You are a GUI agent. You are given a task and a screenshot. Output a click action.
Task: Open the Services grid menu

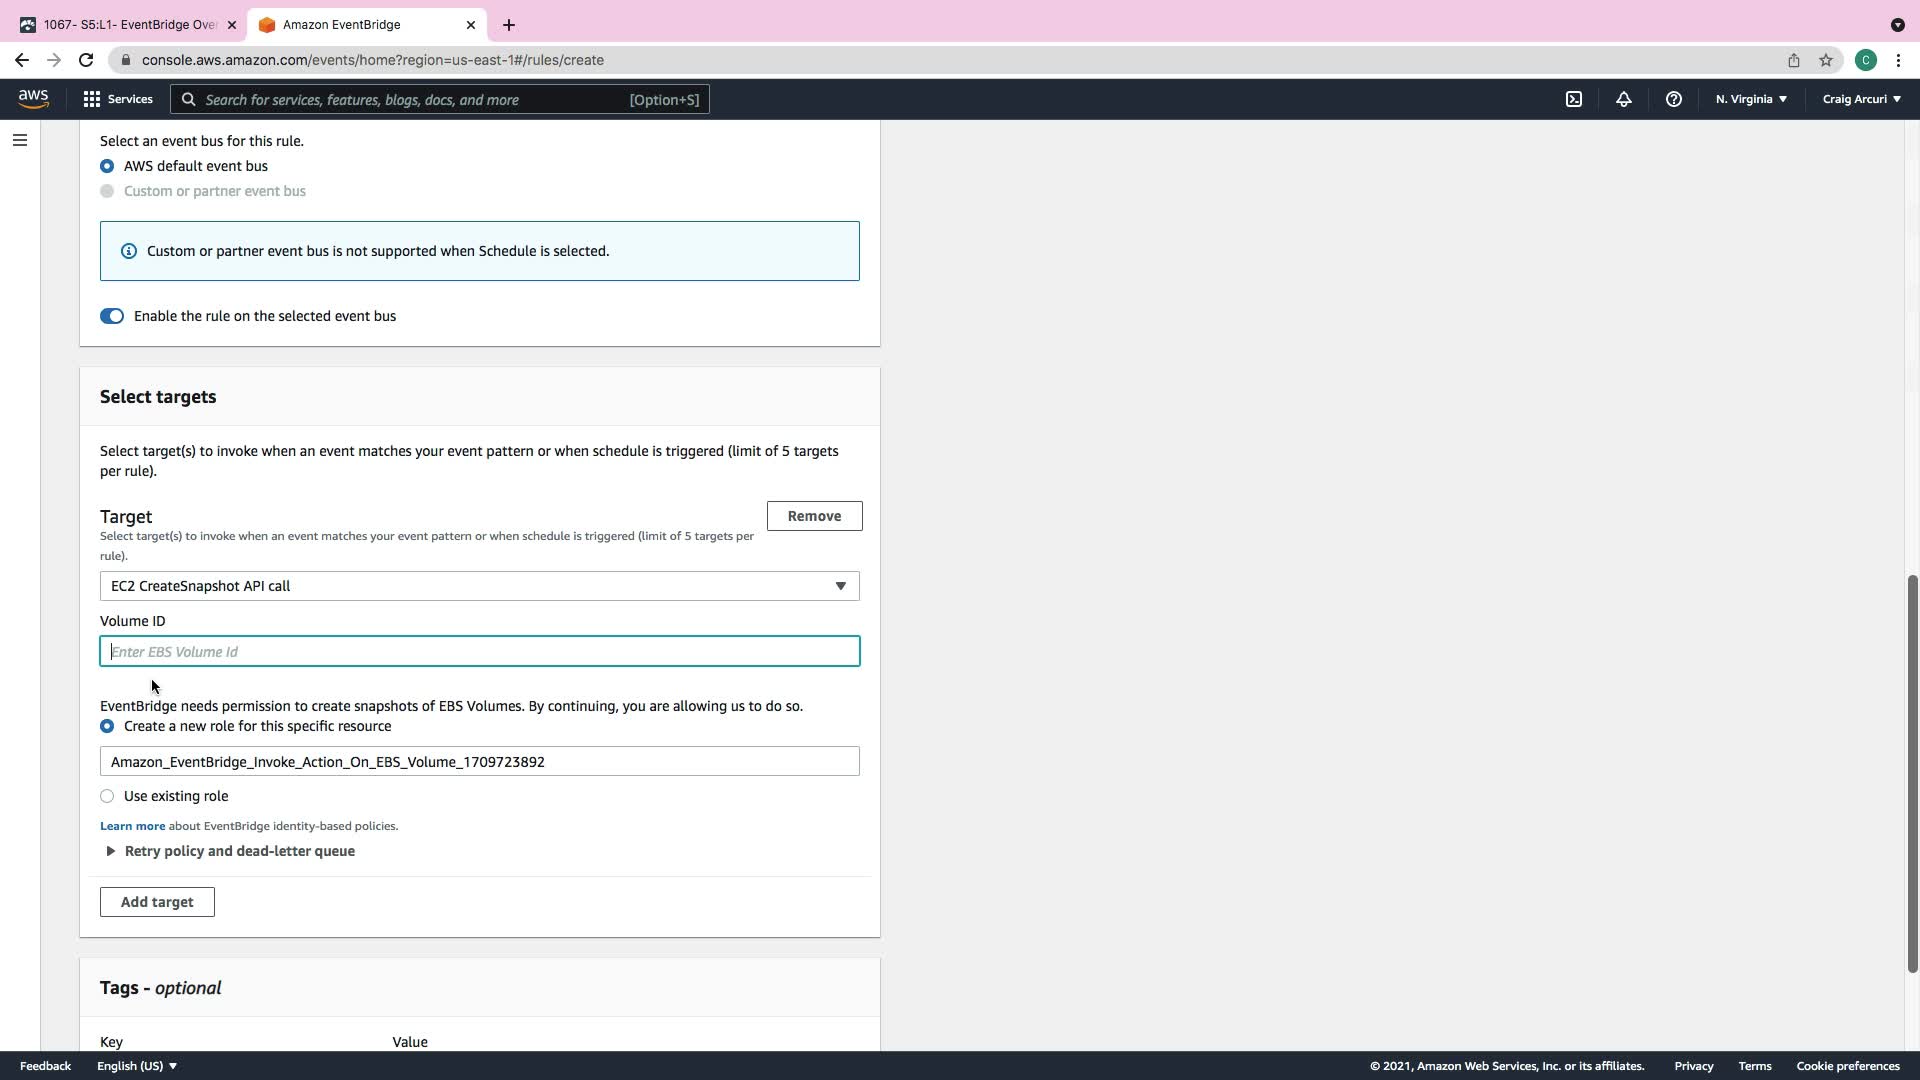[x=117, y=99]
